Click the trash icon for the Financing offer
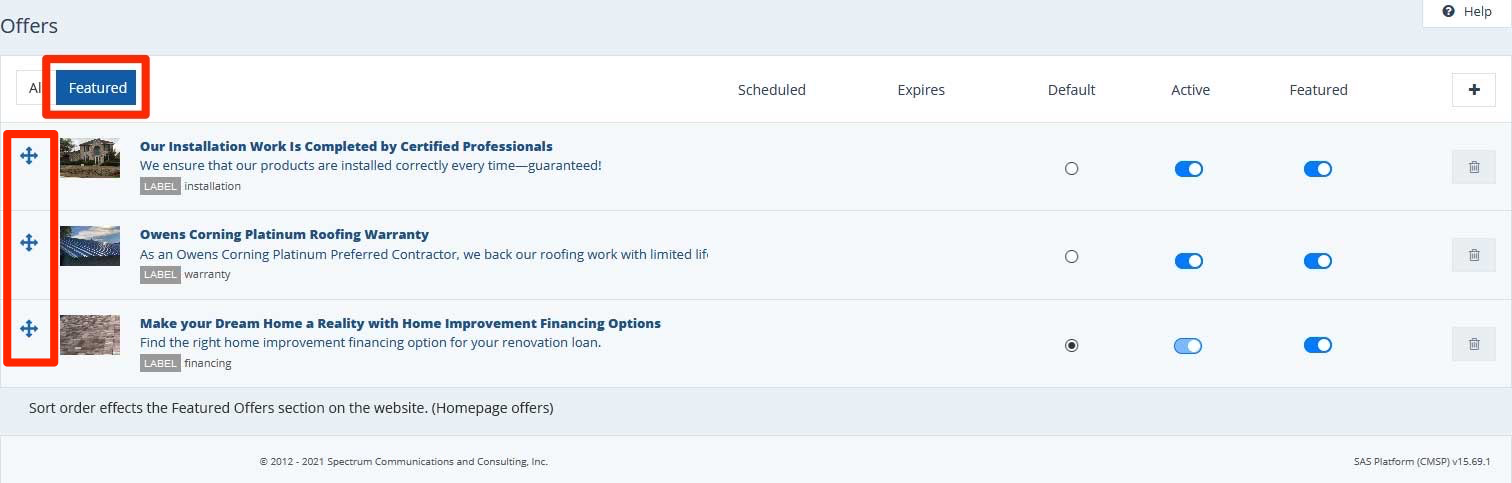1512x483 pixels. coord(1473,344)
